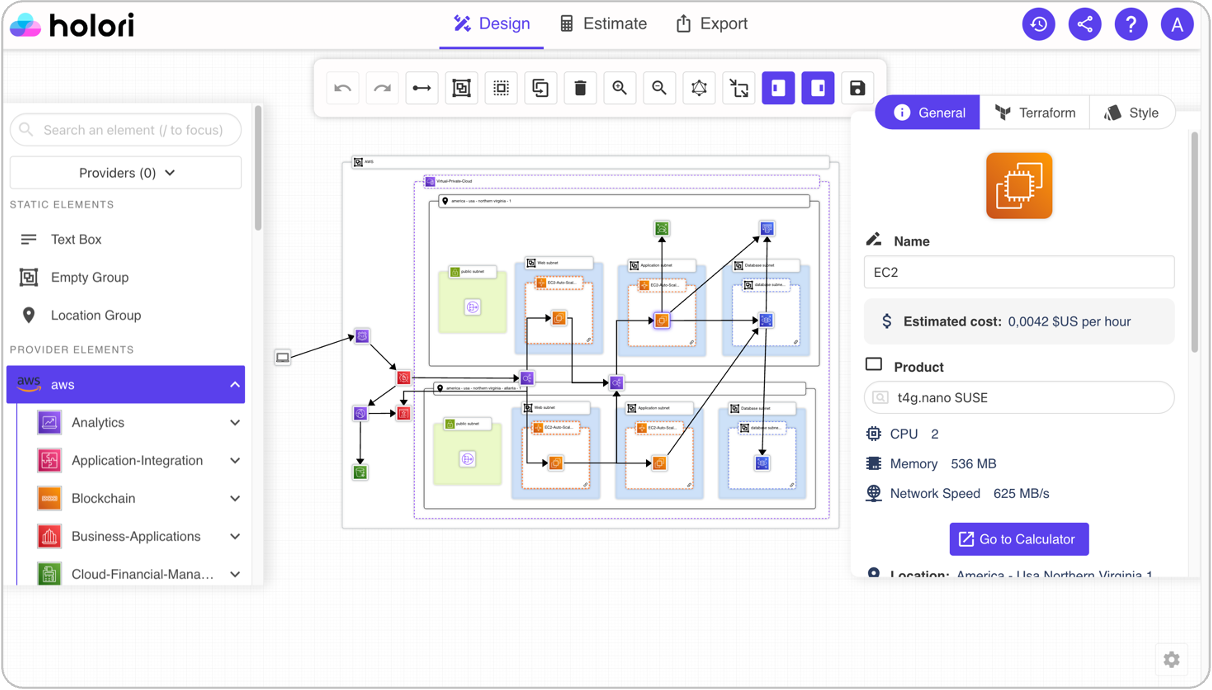Viewport: 1212px width, 690px height.
Task: Open help via the question mark icon
Action: (x=1130, y=24)
